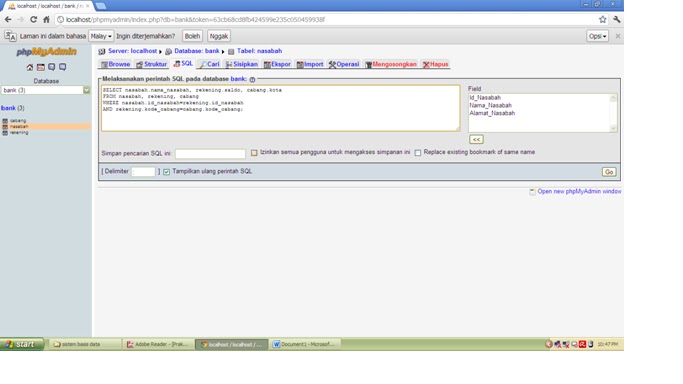Click the new-window icon beside Open new phpMyAdmin window
683x384 pixels.
click(532, 192)
